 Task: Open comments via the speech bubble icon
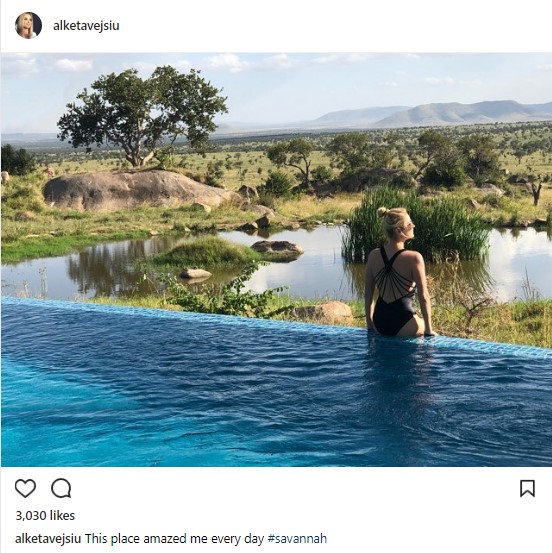pos(61,488)
